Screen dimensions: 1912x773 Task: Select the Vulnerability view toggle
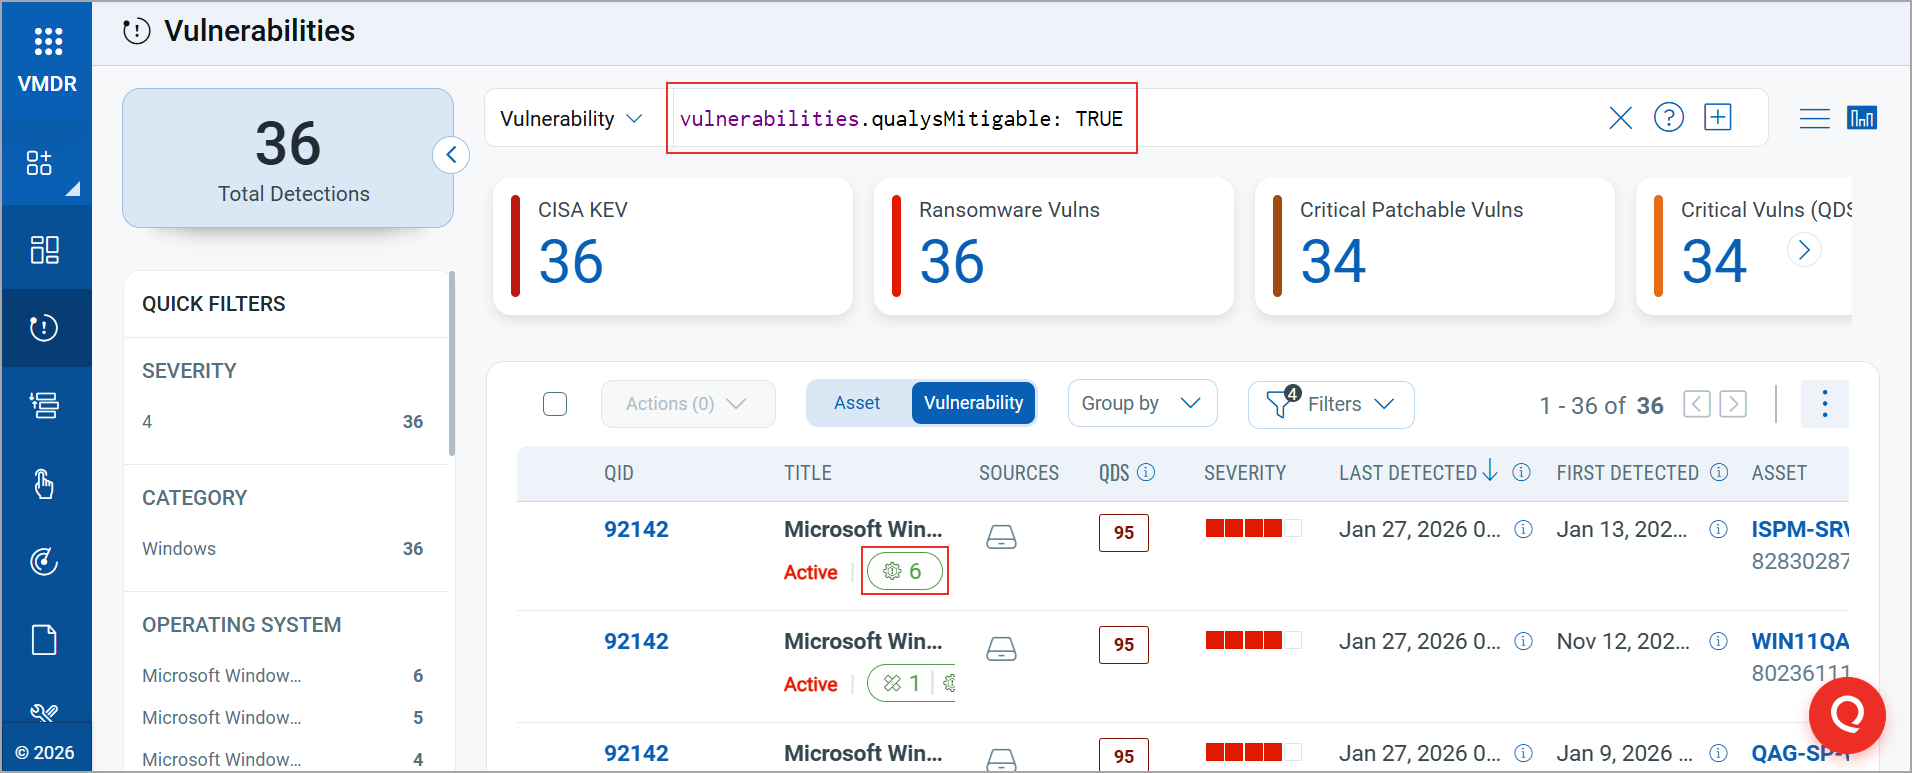(973, 403)
